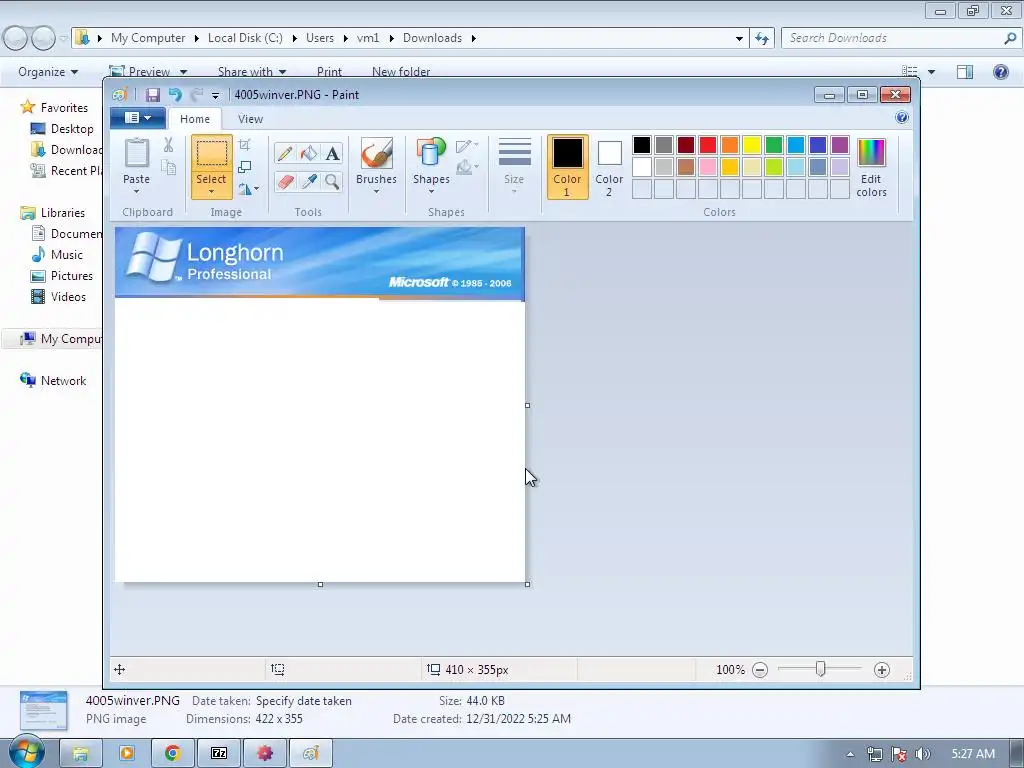This screenshot has height=768, width=1024.
Task: Click the Copy icon in Clipboard group
Action: (168, 168)
